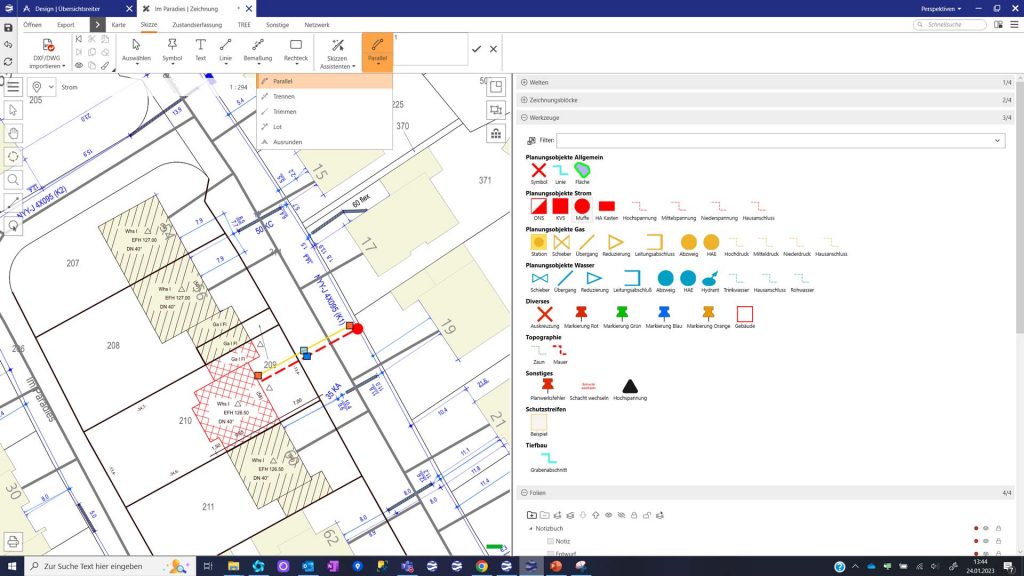Confirm input with the checkmark icon
The image size is (1024, 576).
pos(476,49)
